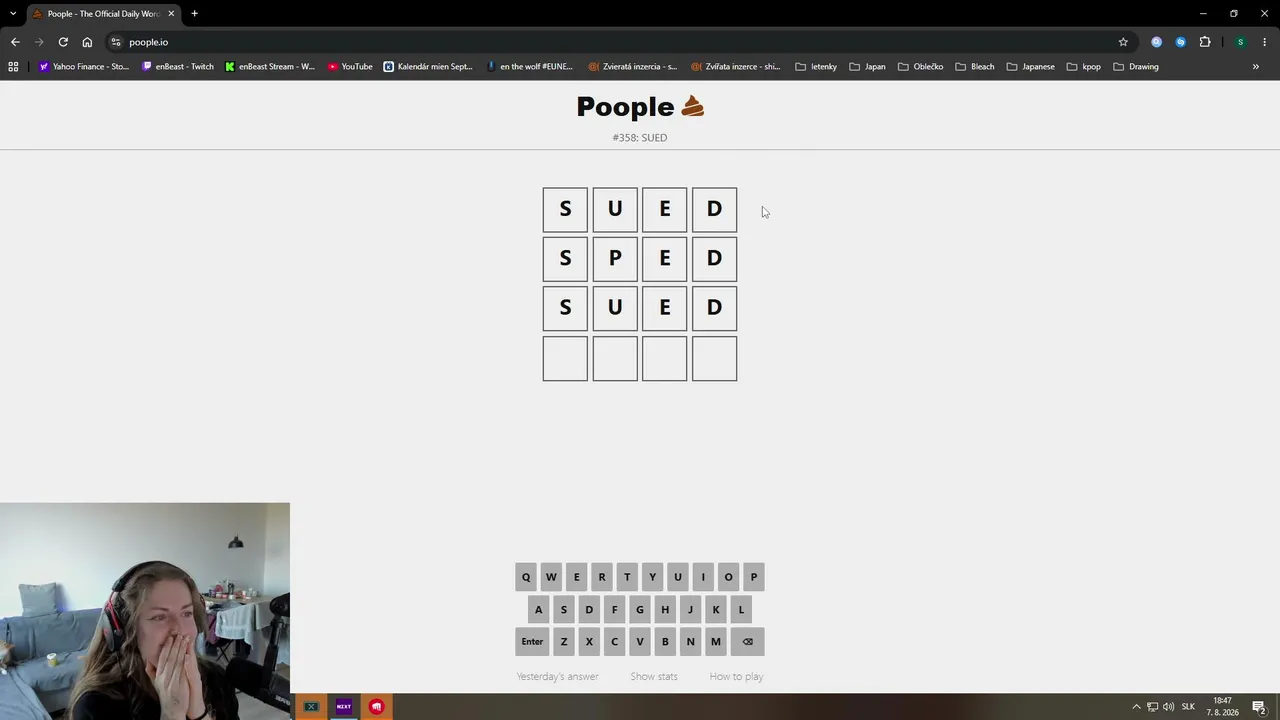The width and height of the screenshot is (1280, 720).
Task: Expand the letenky bookmark folder
Action: tap(816, 67)
